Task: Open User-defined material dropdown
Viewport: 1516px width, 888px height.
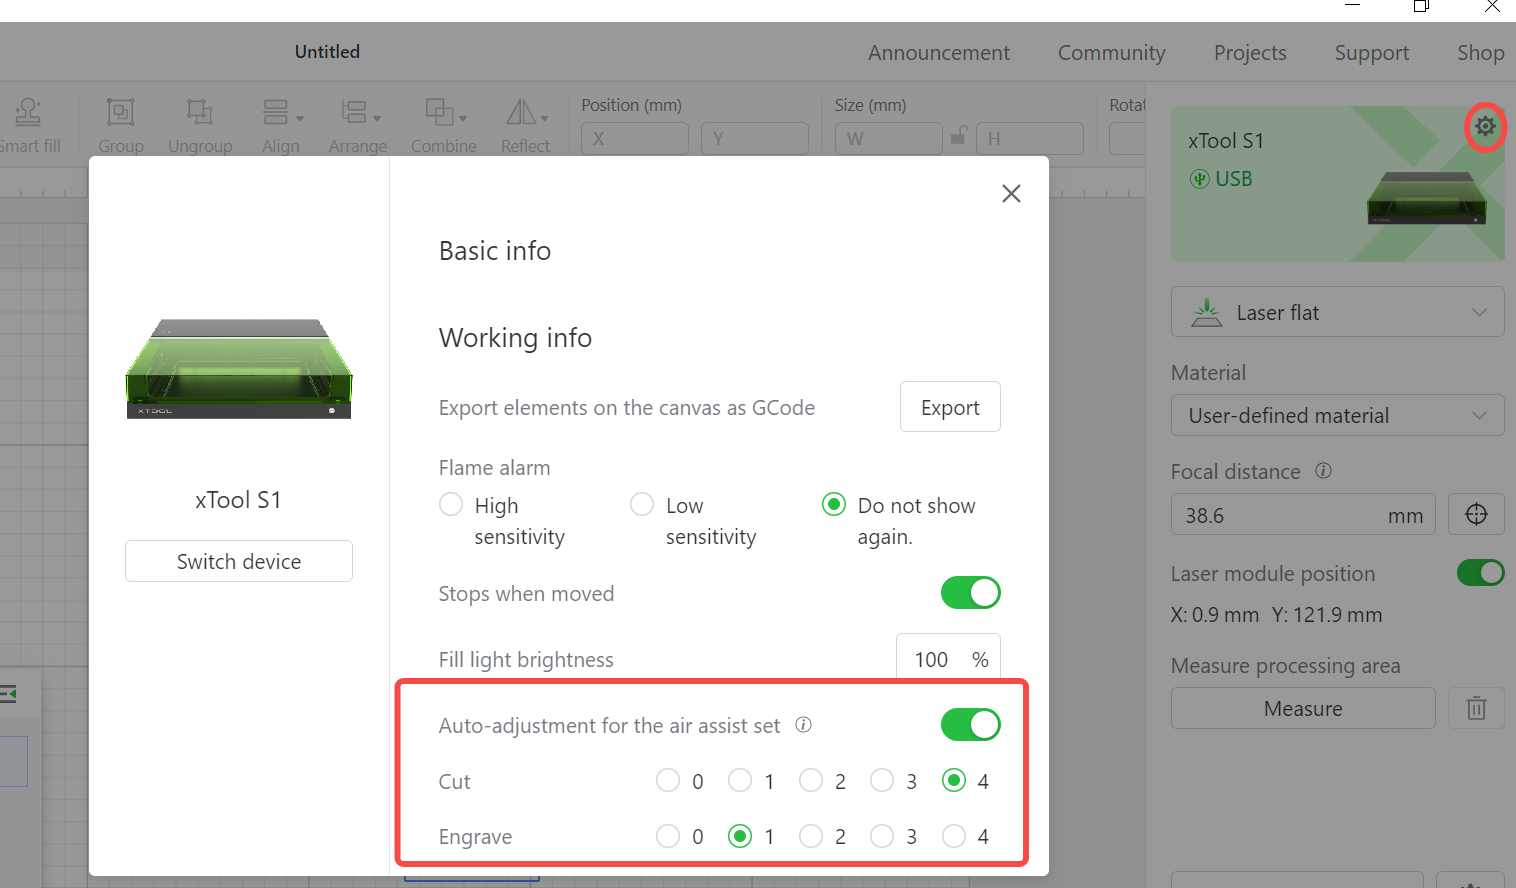Action: (1337, 415)
